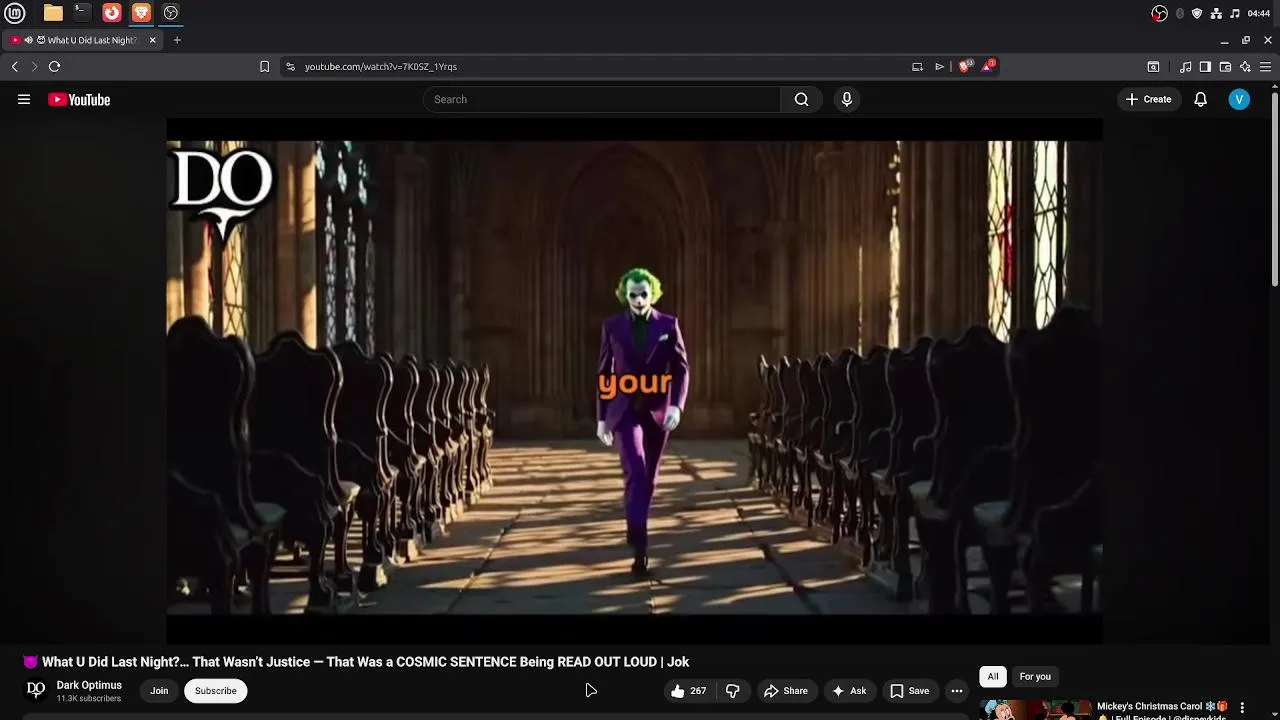Open the security shield tray icon
The width and height of the screenshot is (1280, 720).
click(x=1197, y=13)
